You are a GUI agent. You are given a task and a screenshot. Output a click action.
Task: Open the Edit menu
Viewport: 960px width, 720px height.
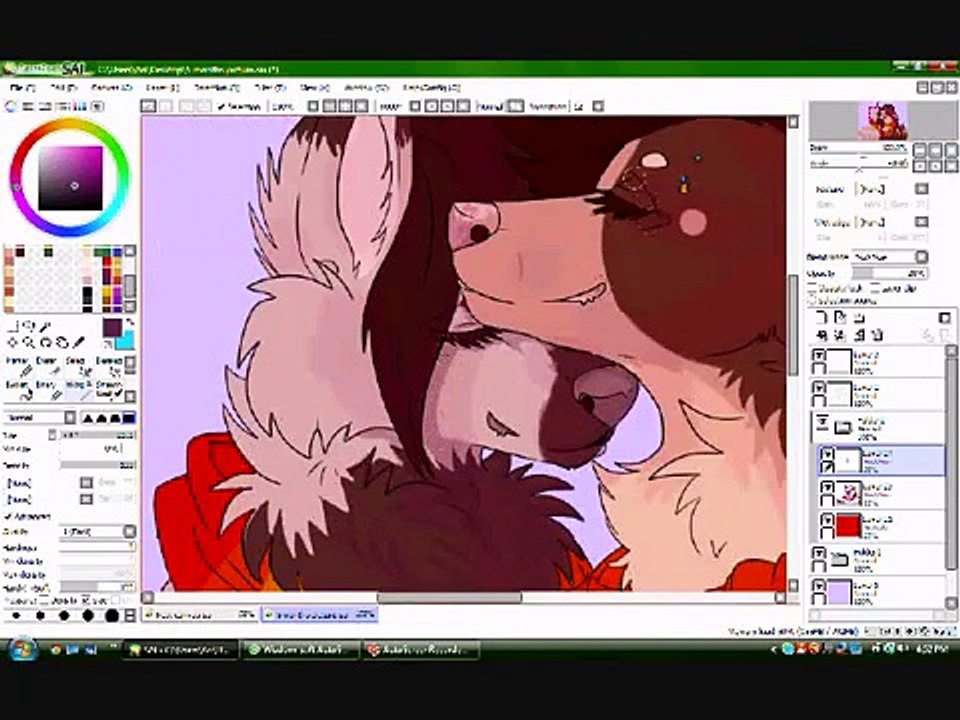pos(64,88)
